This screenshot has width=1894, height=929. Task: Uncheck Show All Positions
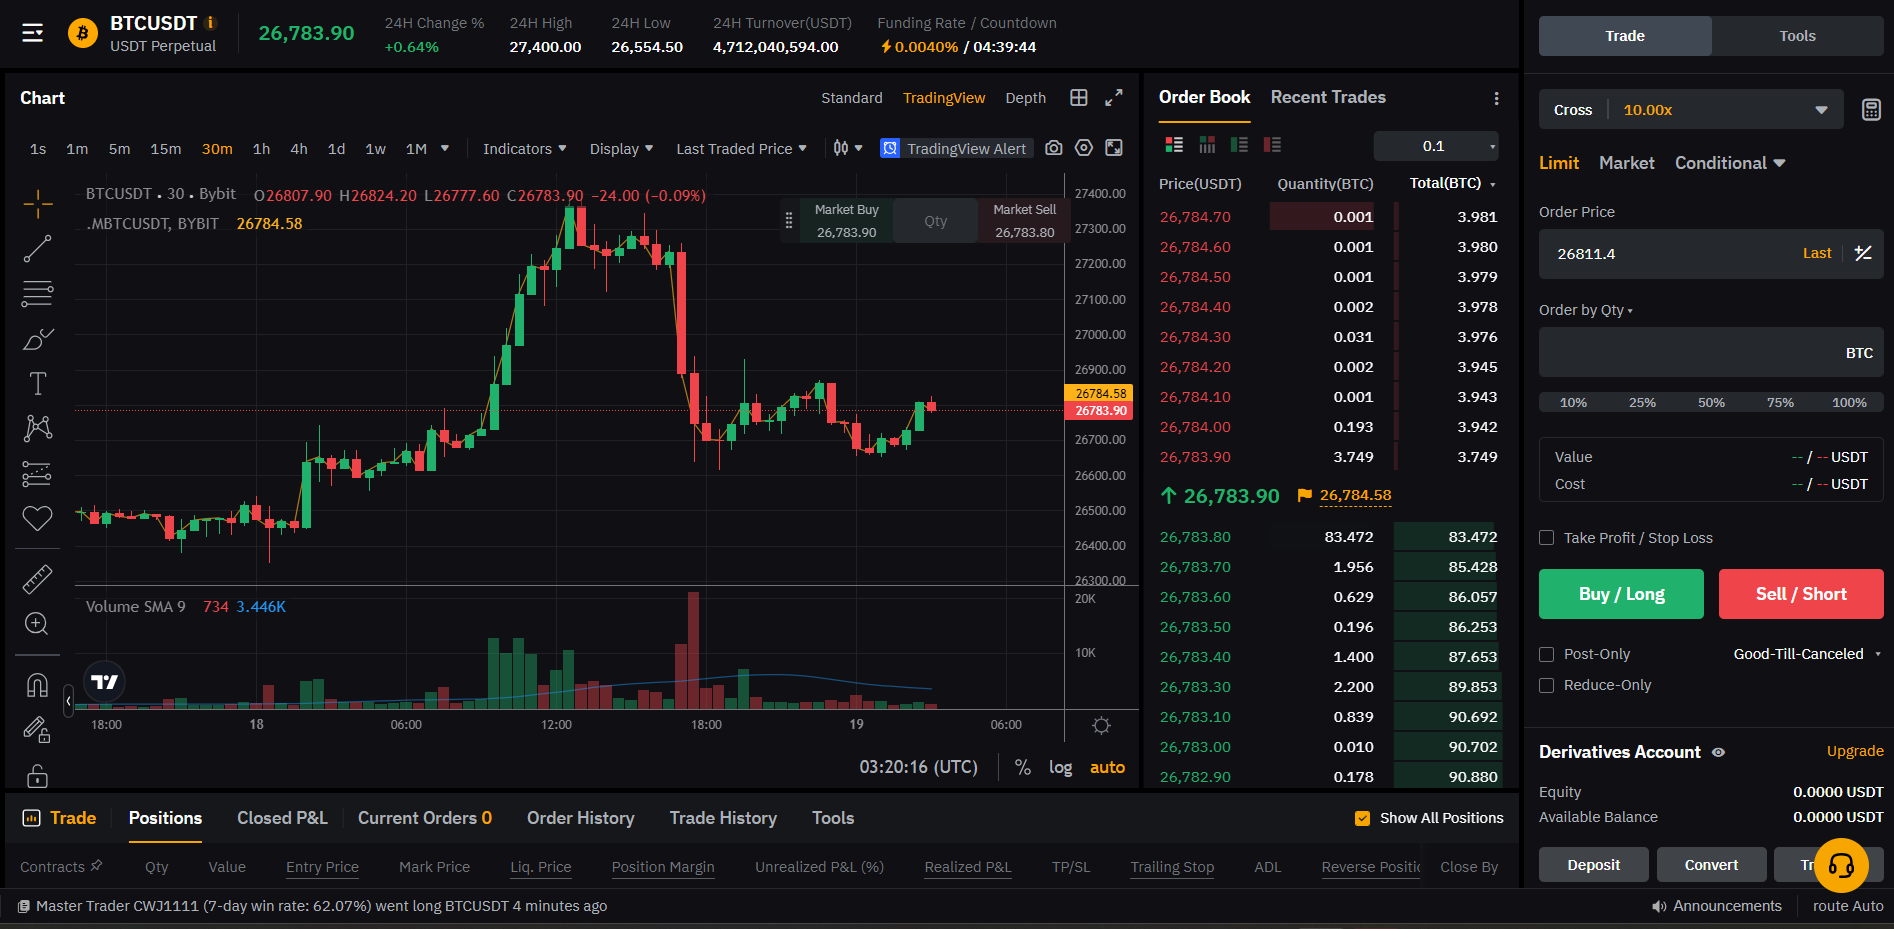[1362, 818]
